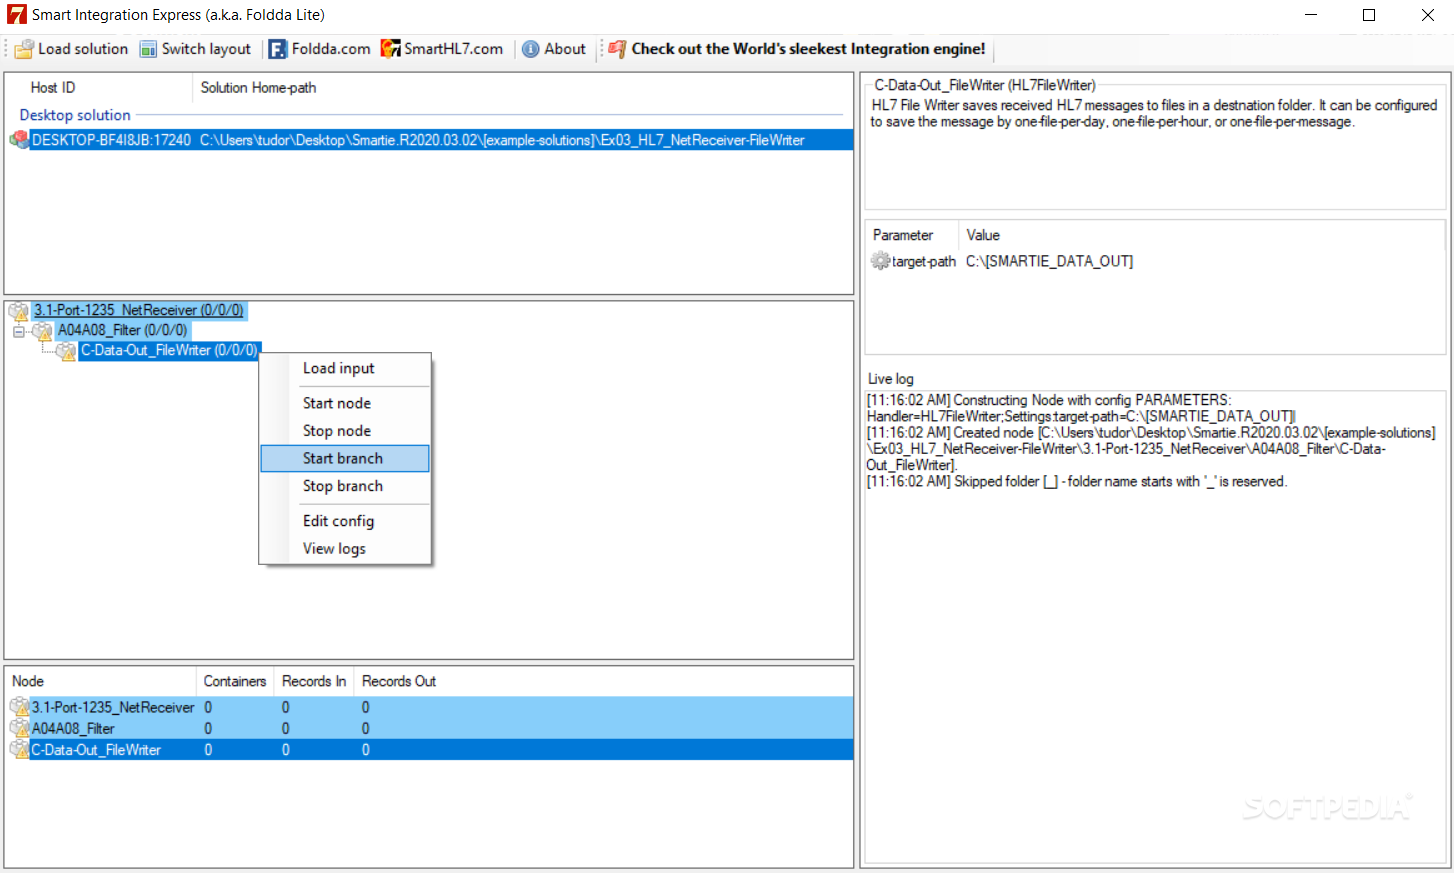The image size is (1454, 873).
Task: Select the DESKTOP-BF4I8JB:17240 host row
Action: [431, 140]
